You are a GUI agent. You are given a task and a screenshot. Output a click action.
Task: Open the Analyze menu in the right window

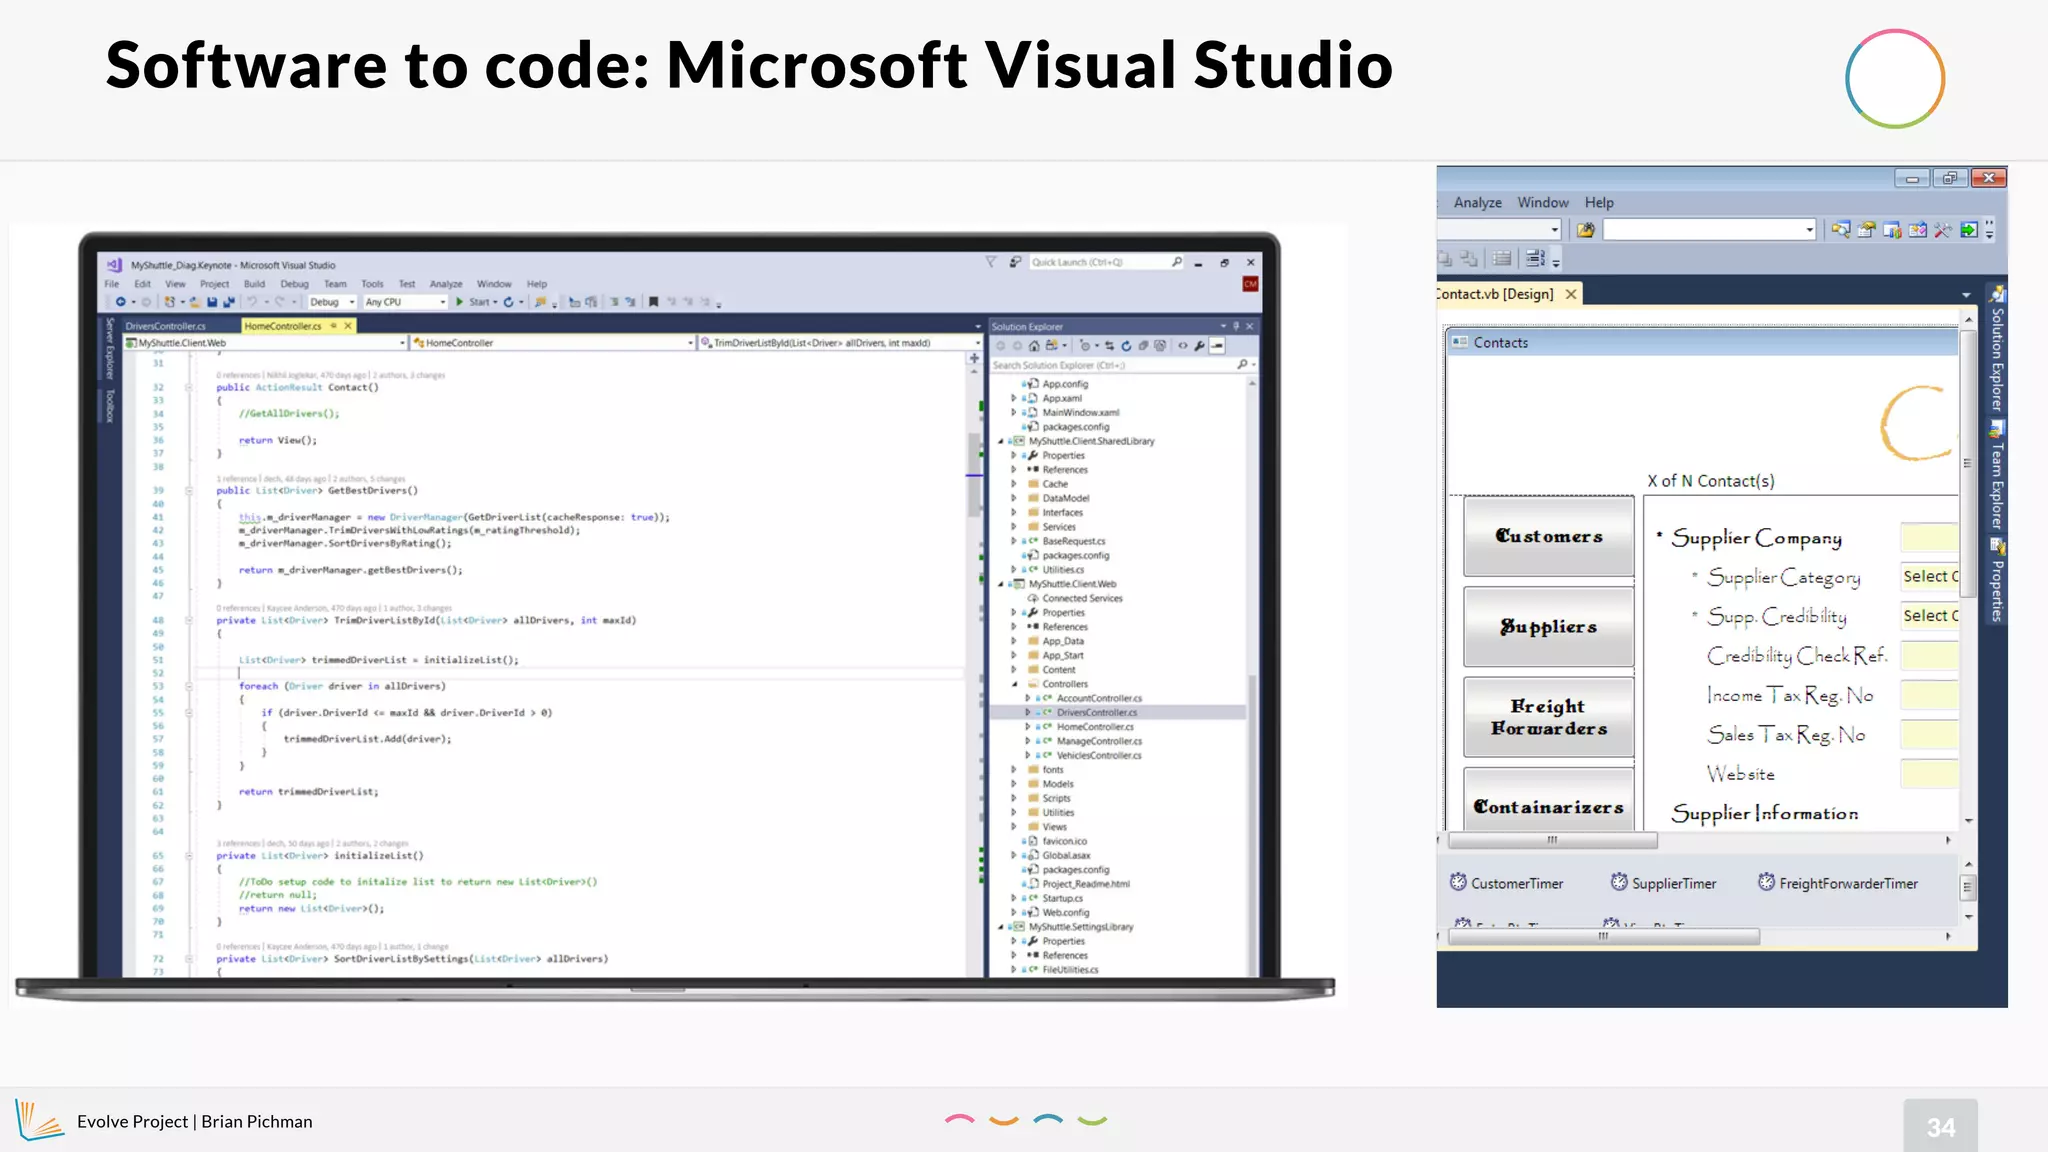(1477, 202)
